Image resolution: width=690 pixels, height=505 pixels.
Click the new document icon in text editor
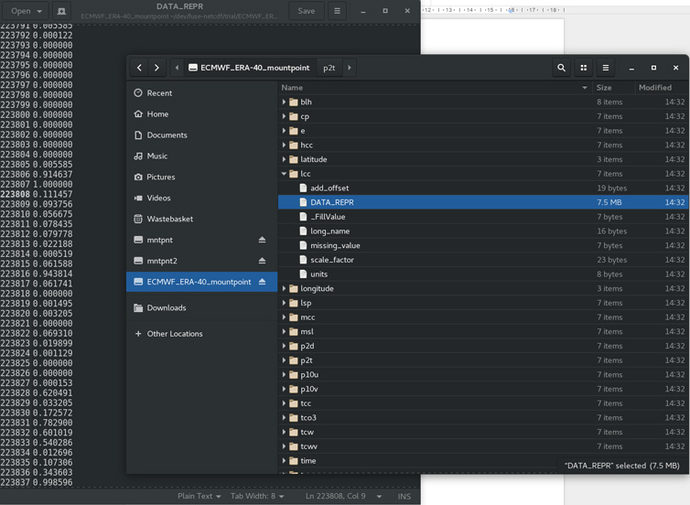pyautogui.click(x=62, y=11)
